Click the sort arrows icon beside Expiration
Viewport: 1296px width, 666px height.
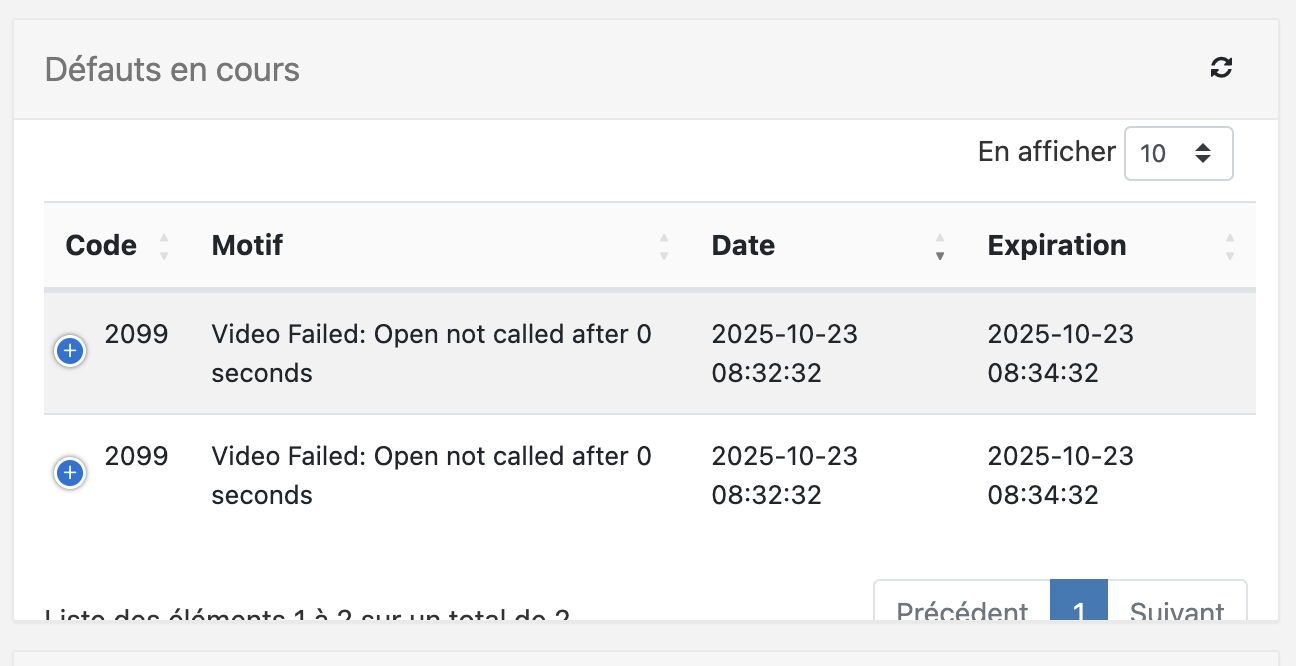click(x=1230, y=246)
